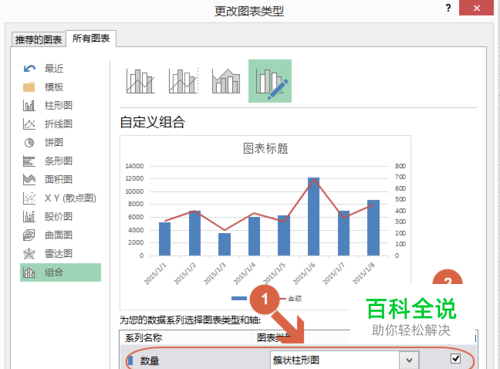This screenshot has height=369, width=500.
Task: Select 股价图 chart category
Action: 59,216
